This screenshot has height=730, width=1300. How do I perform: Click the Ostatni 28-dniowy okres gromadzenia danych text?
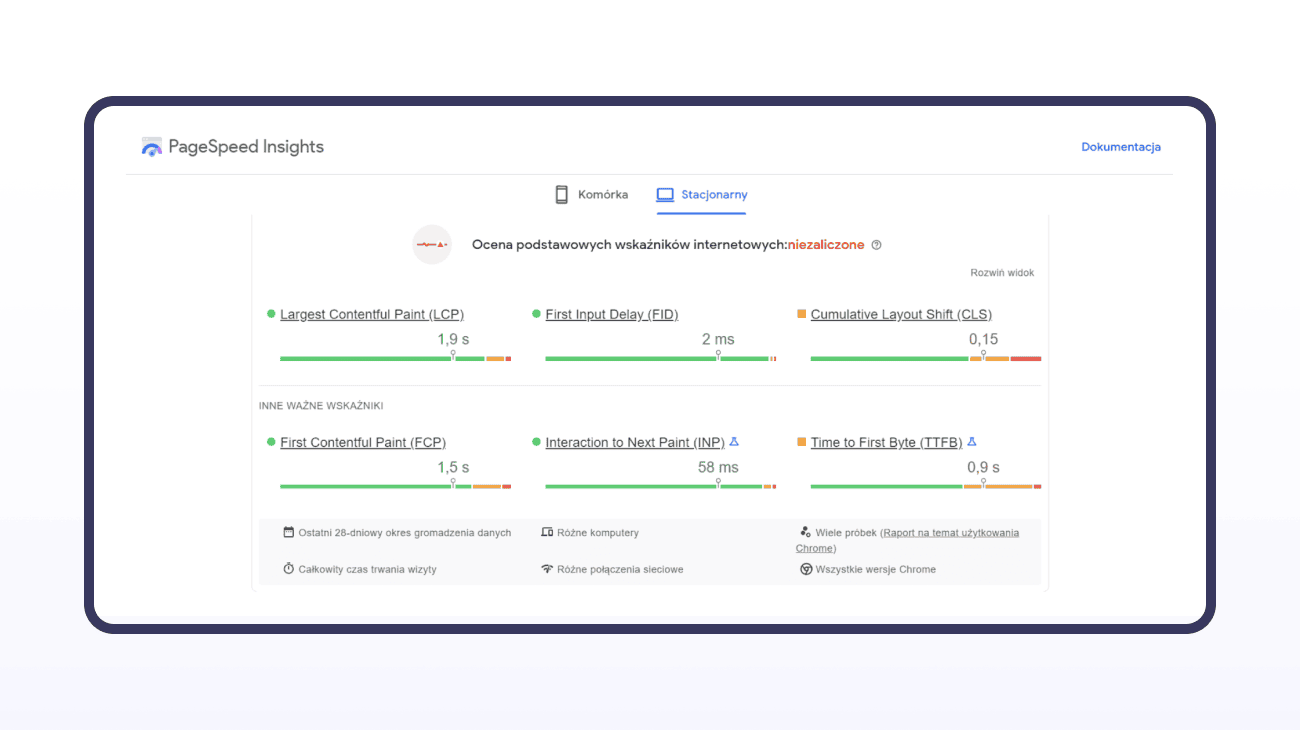405,533
